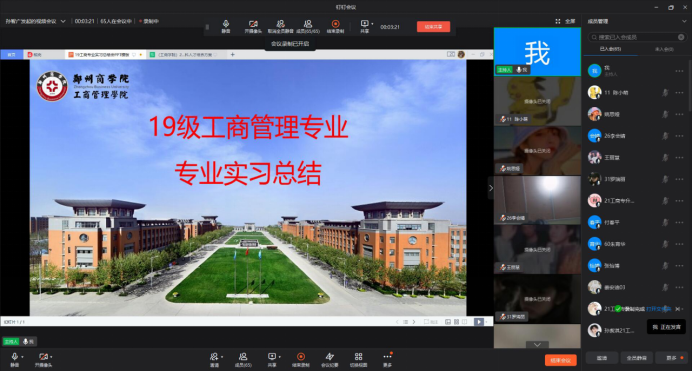Select the joined members tab
The height and width of the screenshot is (371, 693).
tap(610, 49)
